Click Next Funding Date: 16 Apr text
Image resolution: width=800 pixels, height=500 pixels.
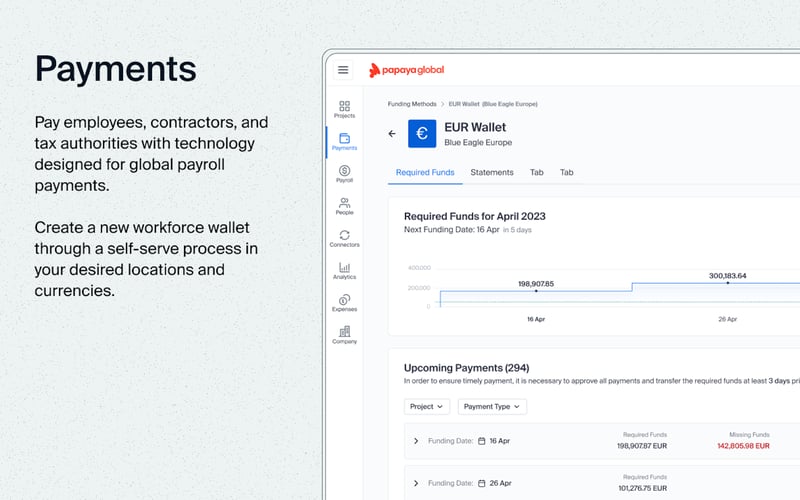pos(452,230)
